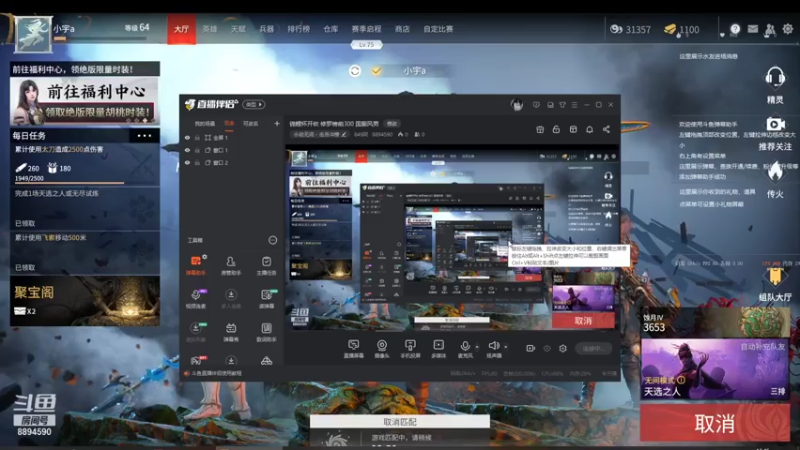Toggle visibility eye of 全屏 1 source
The image size is (800, 450).
pyautogui.click(x=187, y=138)
